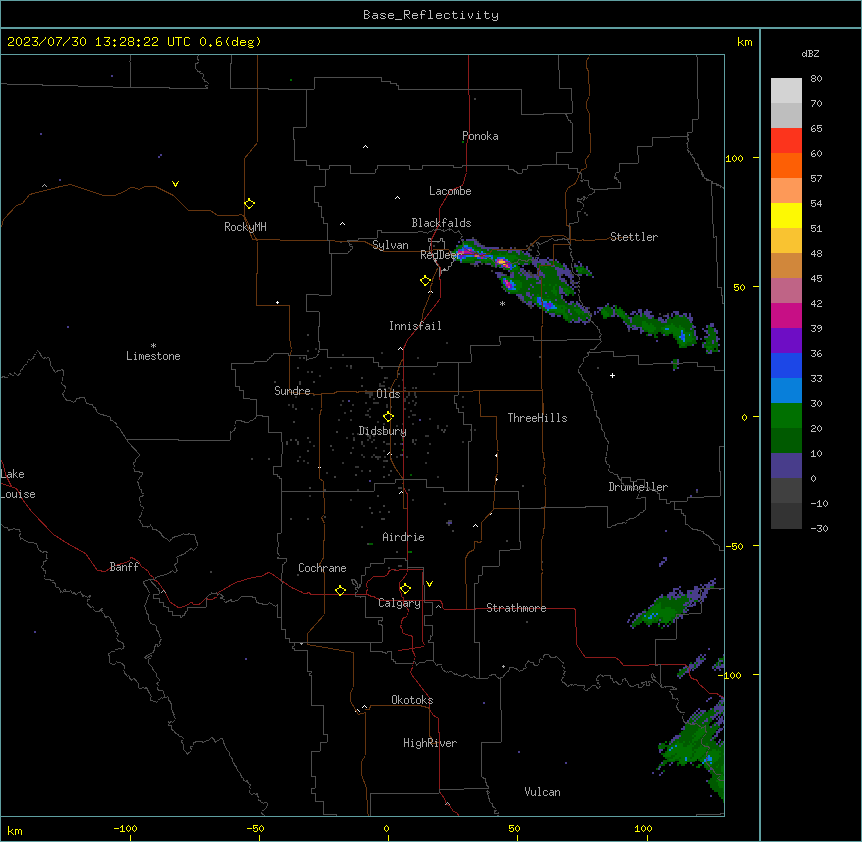Select the bright yellow 54-51 dBZ swatch
This screenshot has height=842, width=862.
(786, 215)
